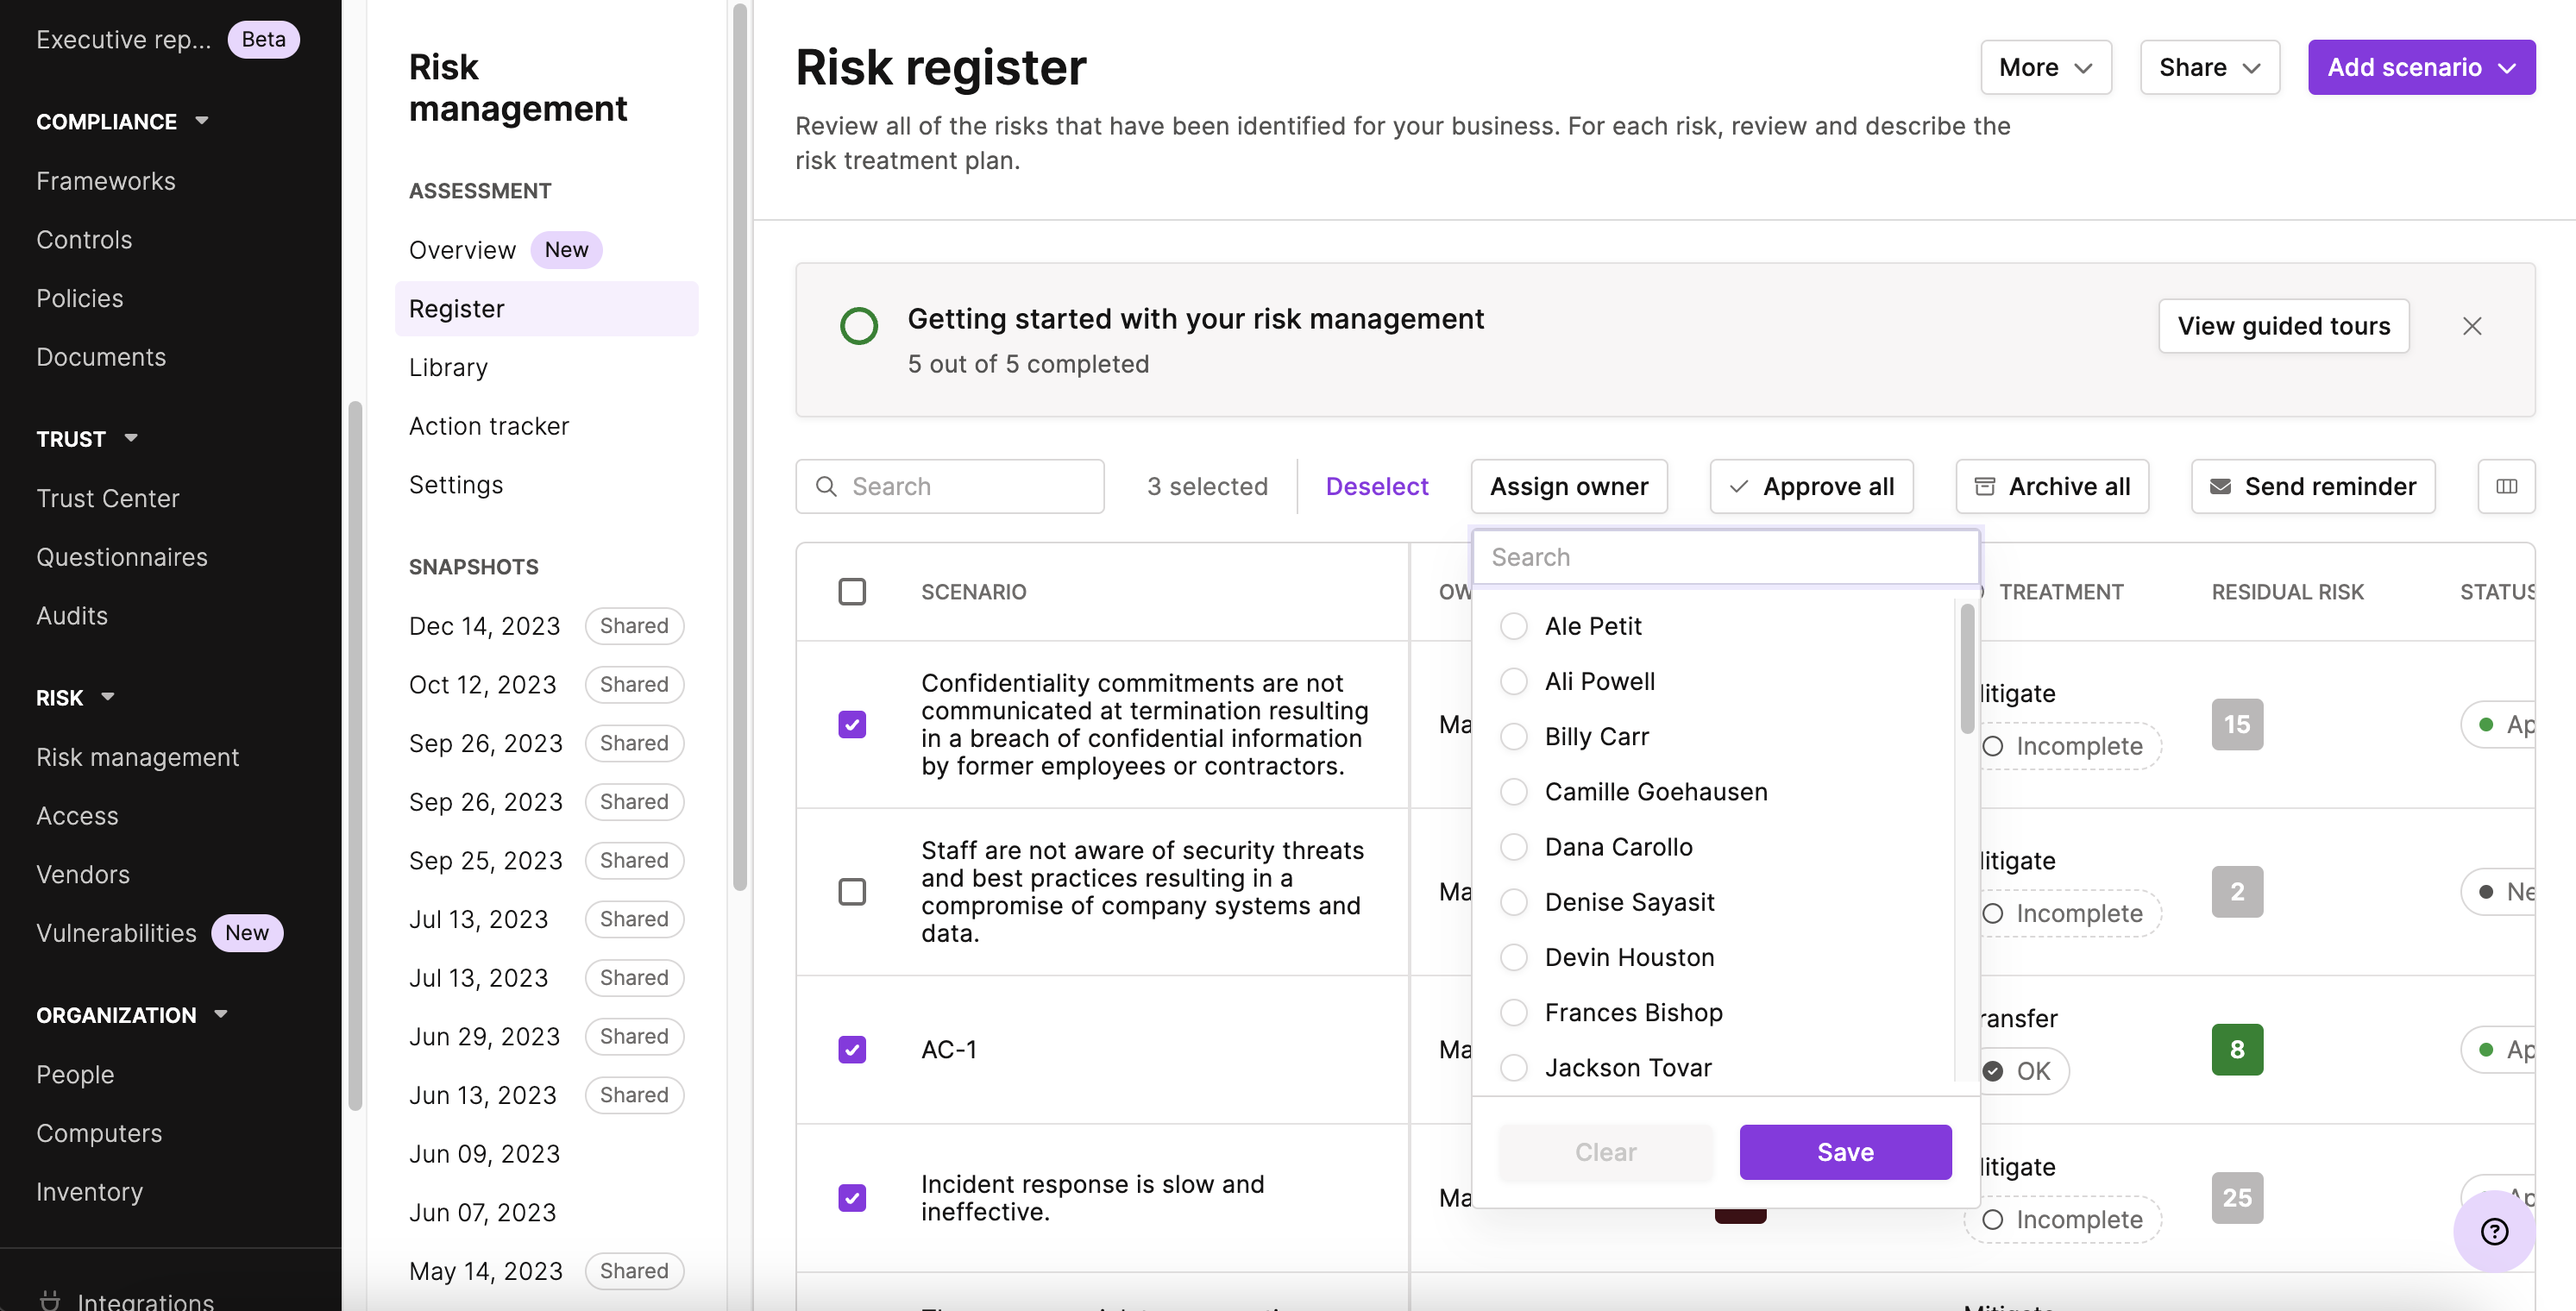Open Frameworks in sidebar
This screenshot has height=1311, width=2576.
(106, 181)
